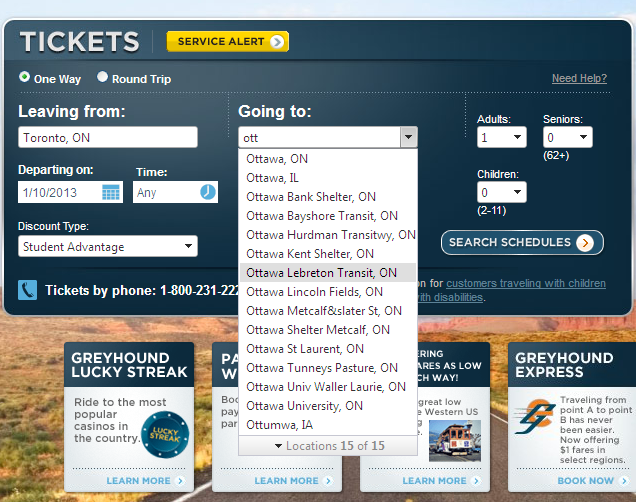Image resolution: width=636 pixels, height=502 pixels.
Task: Click the arrow icon on Search Schedules
Action: tap(585, 243)
